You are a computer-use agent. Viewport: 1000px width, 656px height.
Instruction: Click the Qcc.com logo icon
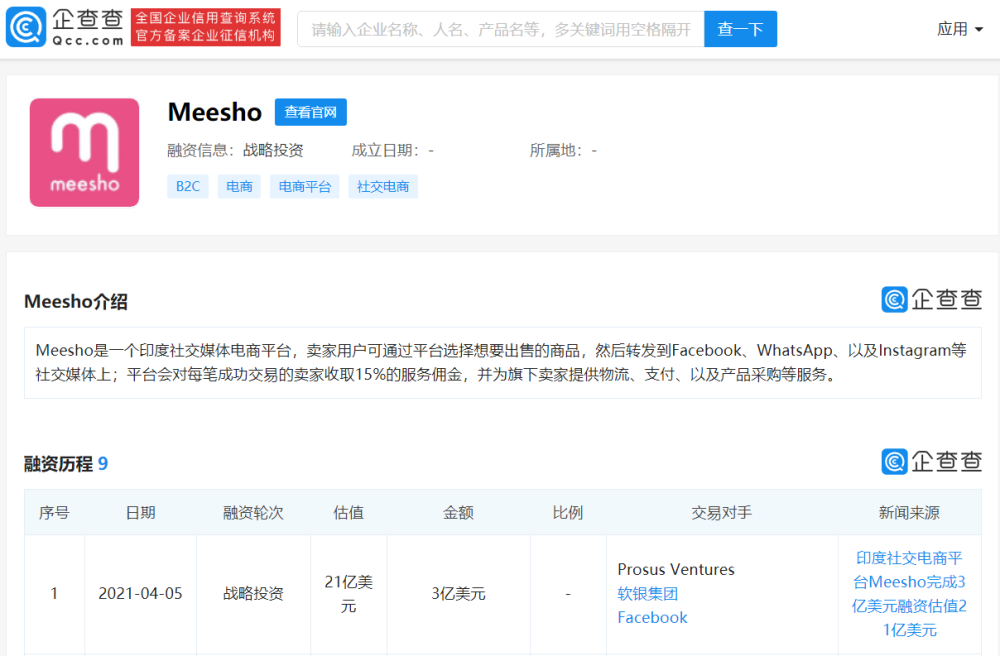click(x=26, y=27)
